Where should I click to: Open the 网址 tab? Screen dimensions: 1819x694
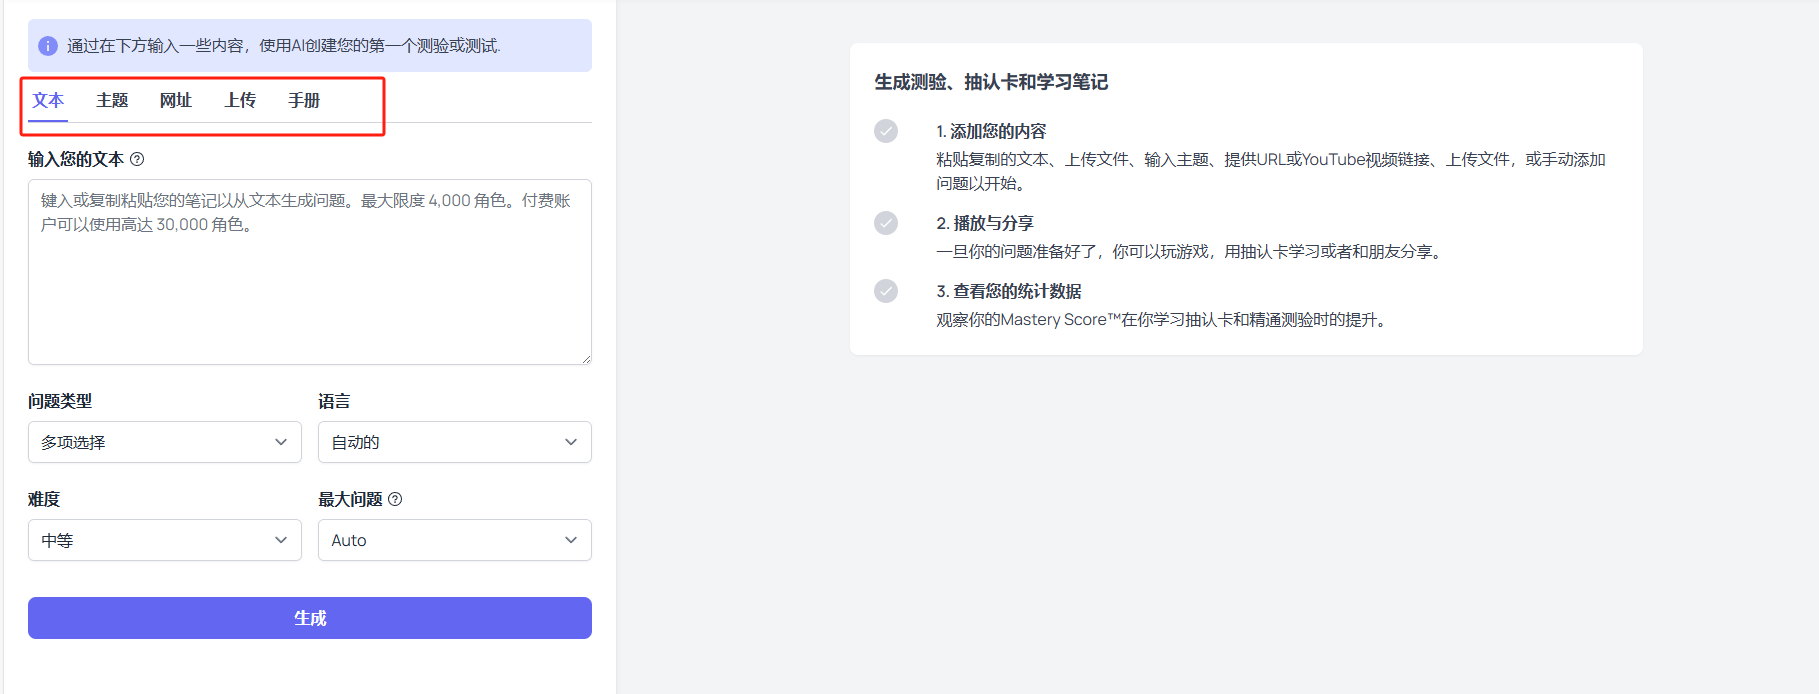[x=176, y=100]
